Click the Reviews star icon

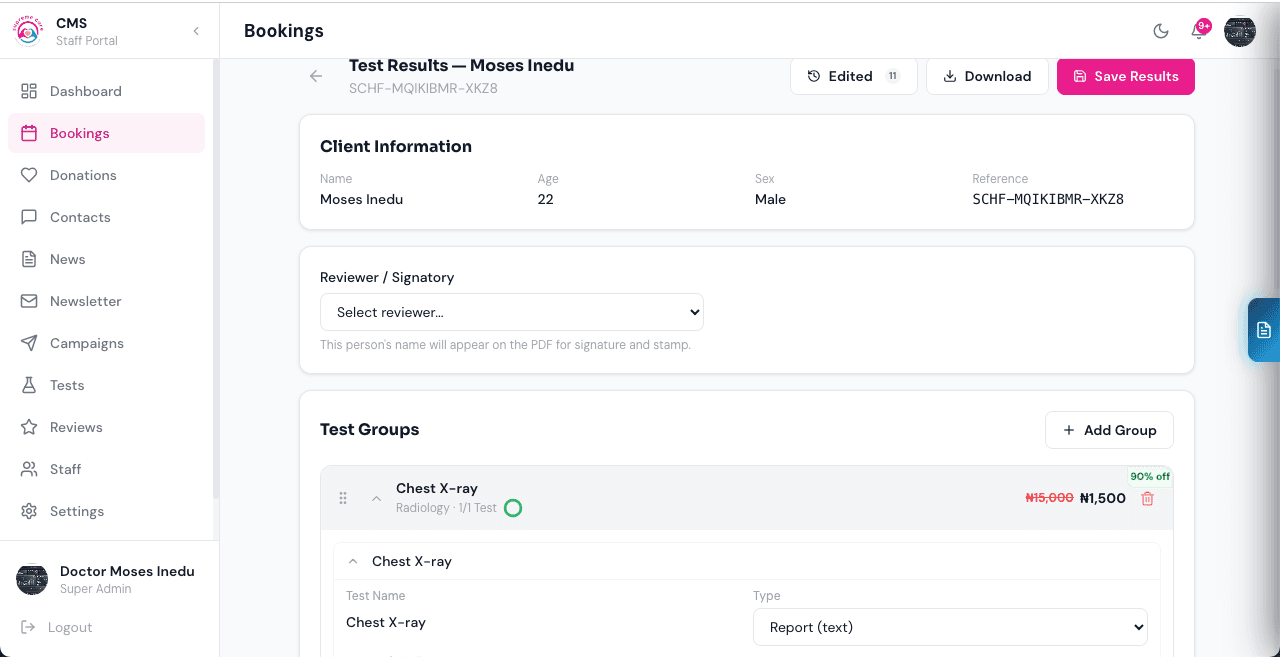[x=29, y=427]
